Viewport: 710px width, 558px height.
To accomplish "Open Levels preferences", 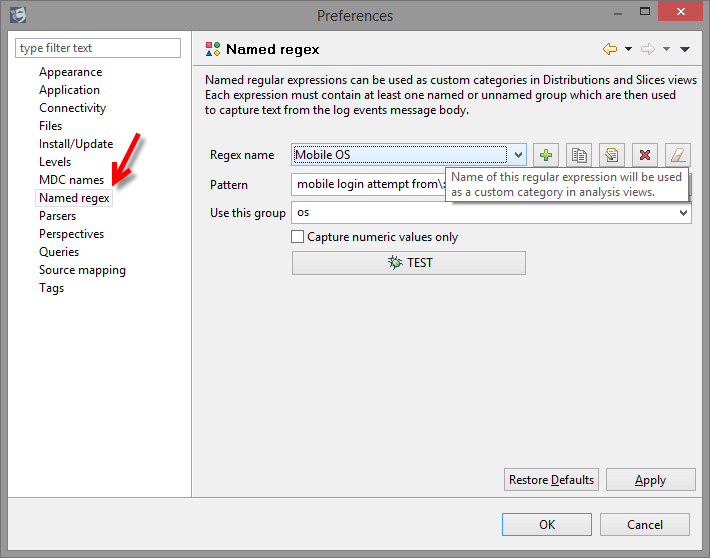I will (55, 162).
